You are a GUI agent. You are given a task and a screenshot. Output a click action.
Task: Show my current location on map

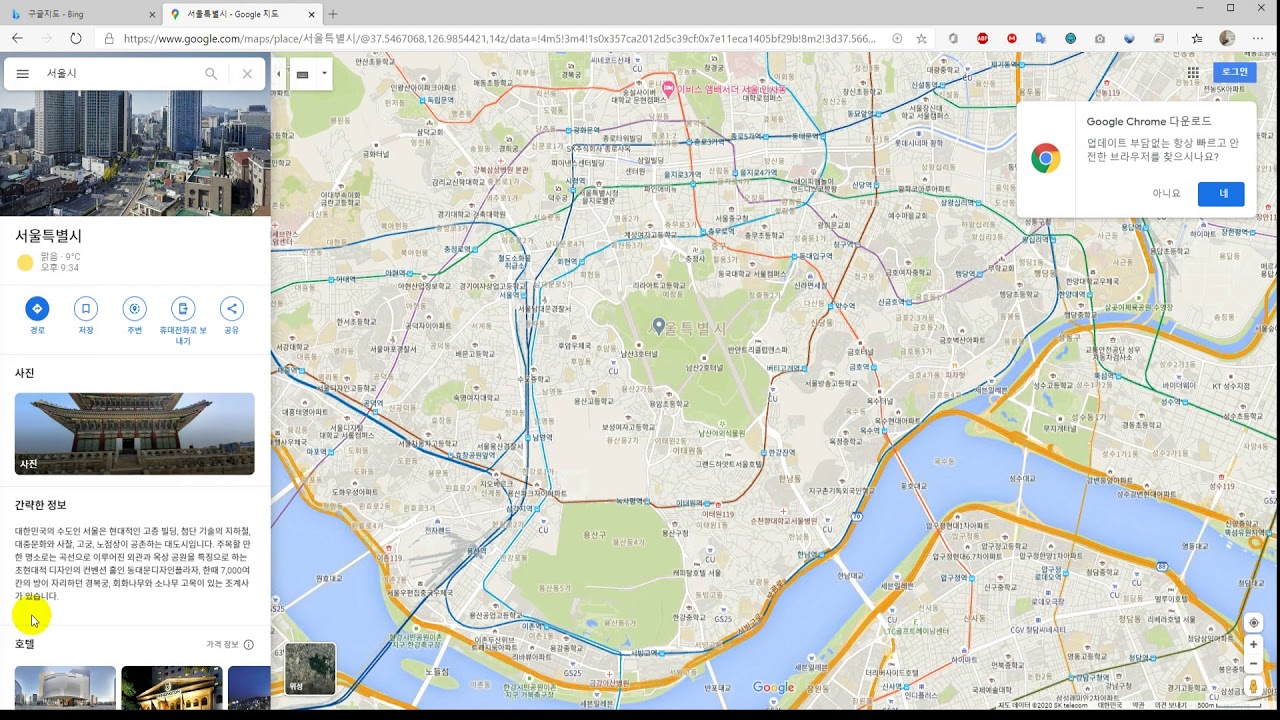[x=1253, y=623]
